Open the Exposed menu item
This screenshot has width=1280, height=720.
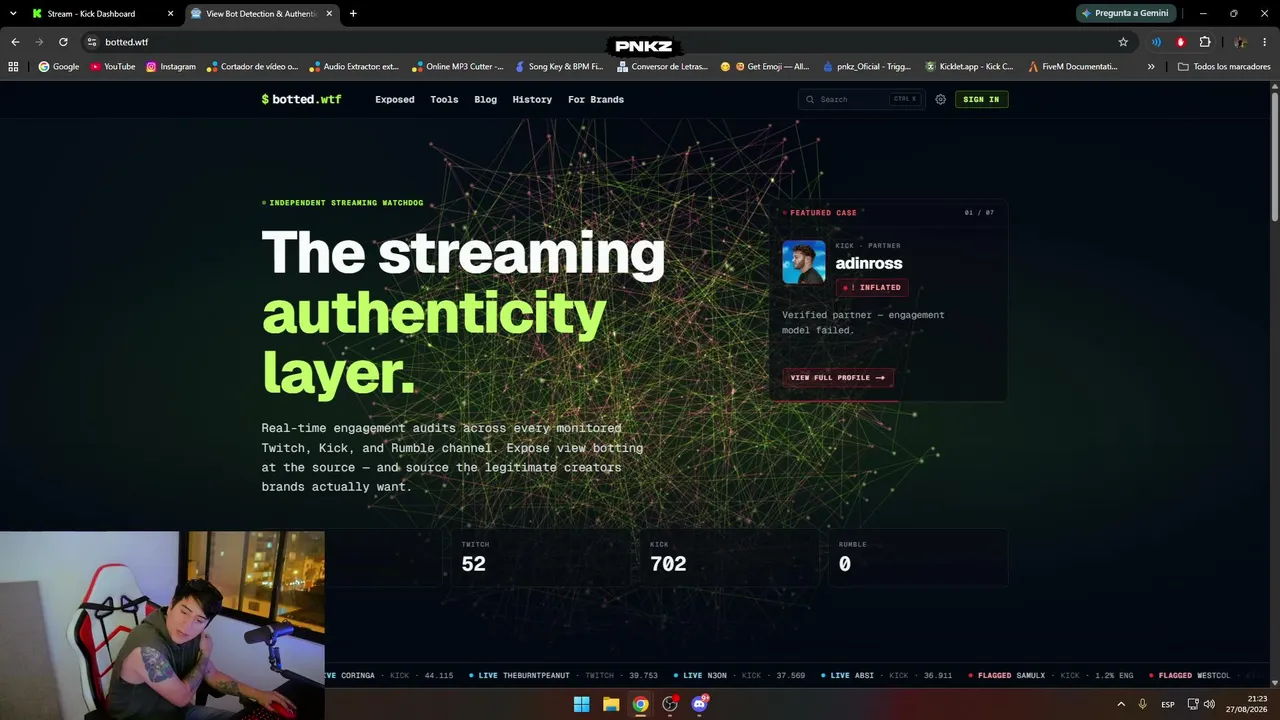coord(395,99)
